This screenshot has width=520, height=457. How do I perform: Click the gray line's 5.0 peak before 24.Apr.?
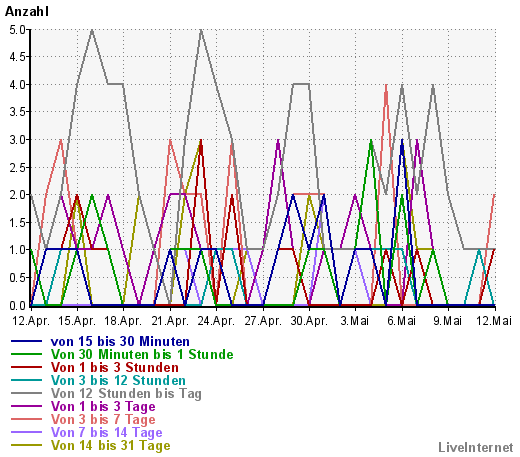coord(201,30)
